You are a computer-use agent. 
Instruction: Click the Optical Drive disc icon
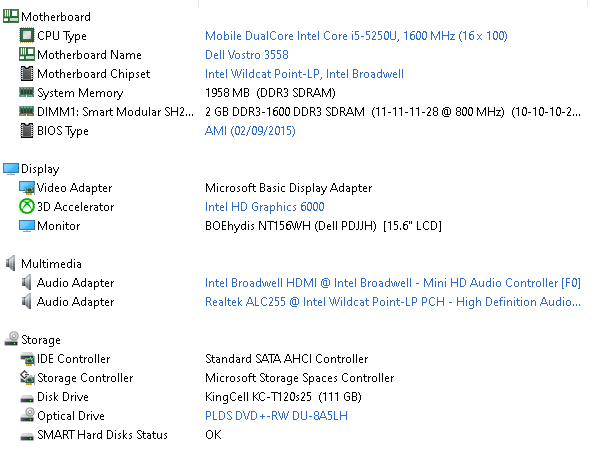(x=27, y=415)
